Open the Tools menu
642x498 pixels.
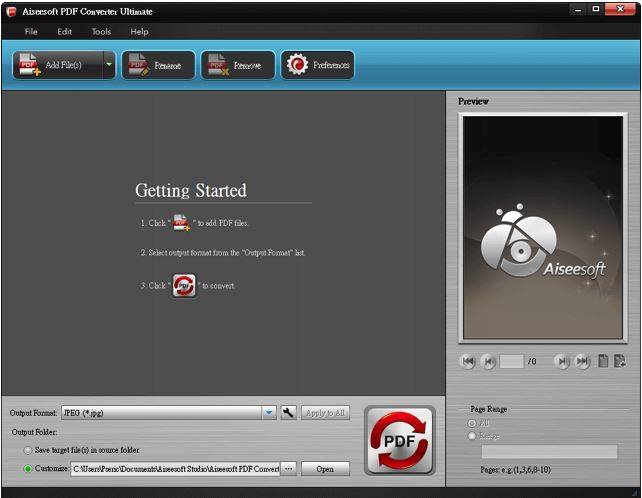point(101,32)
